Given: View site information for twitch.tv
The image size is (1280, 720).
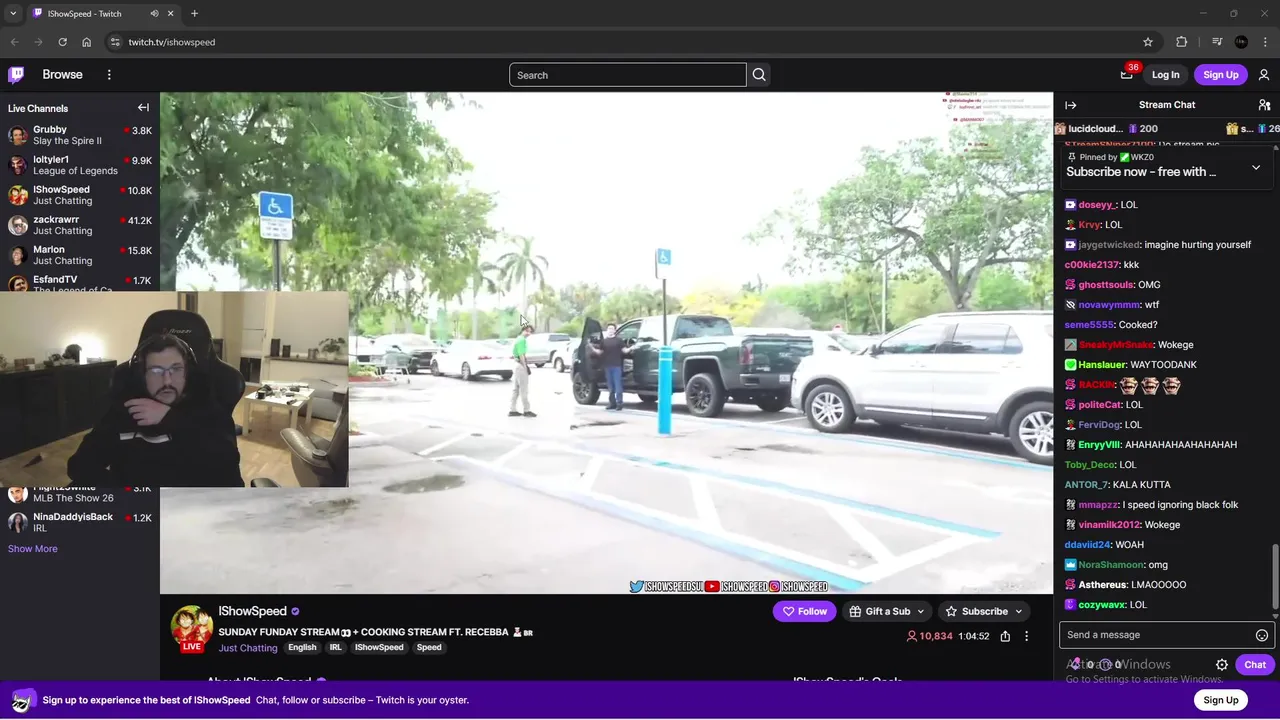Looking at the screenshot, I should pyautogui.click(x=115, y=42).
